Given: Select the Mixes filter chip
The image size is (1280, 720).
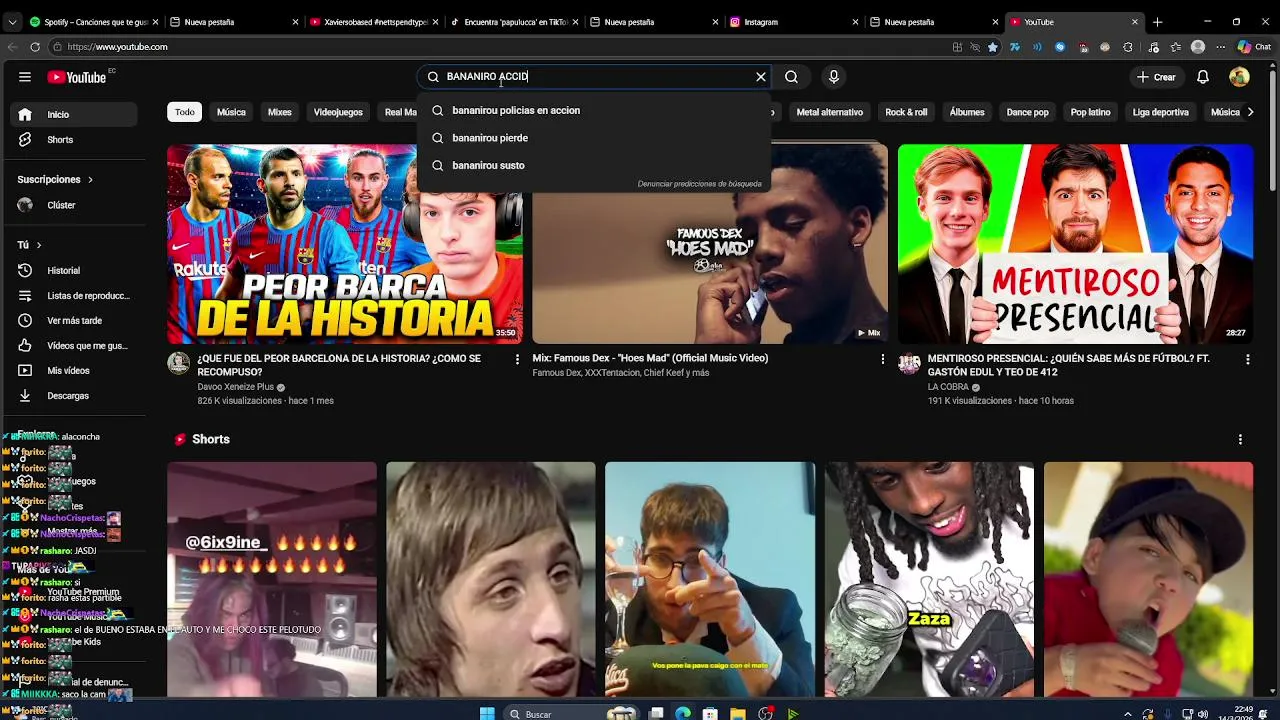Looking at the screenshot, I should [280, 112].
